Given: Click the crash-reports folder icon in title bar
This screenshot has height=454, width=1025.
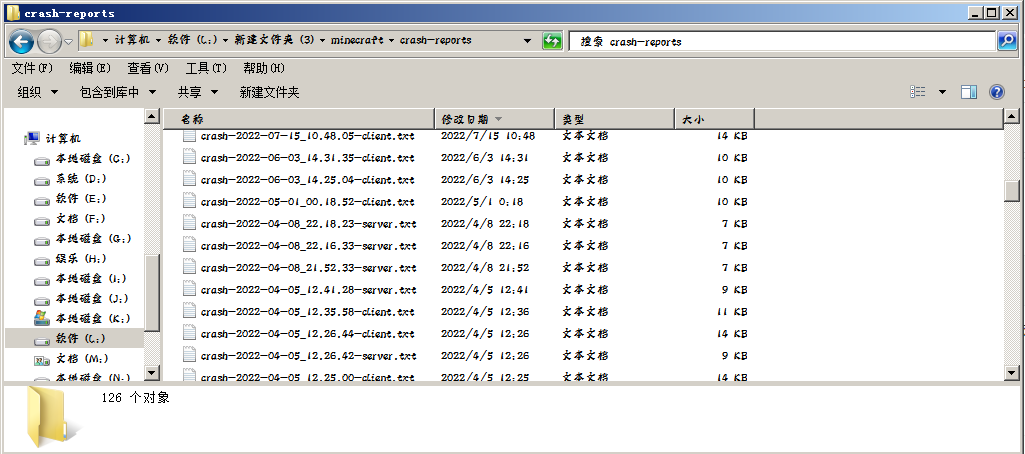Looking at the screenshot, I should pyautogui.click(x=13, y=12).
